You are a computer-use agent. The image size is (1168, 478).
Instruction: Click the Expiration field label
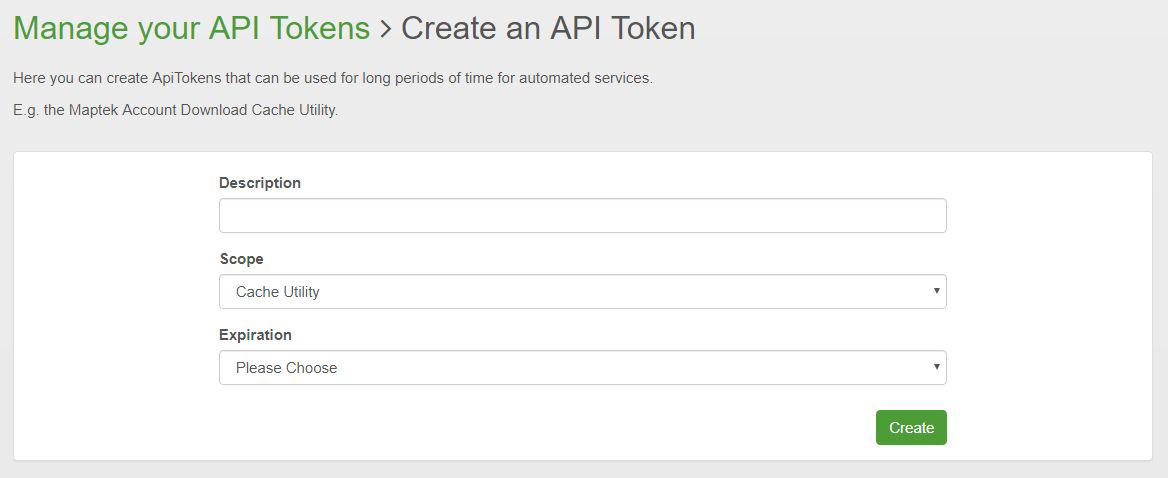point(256,335)
